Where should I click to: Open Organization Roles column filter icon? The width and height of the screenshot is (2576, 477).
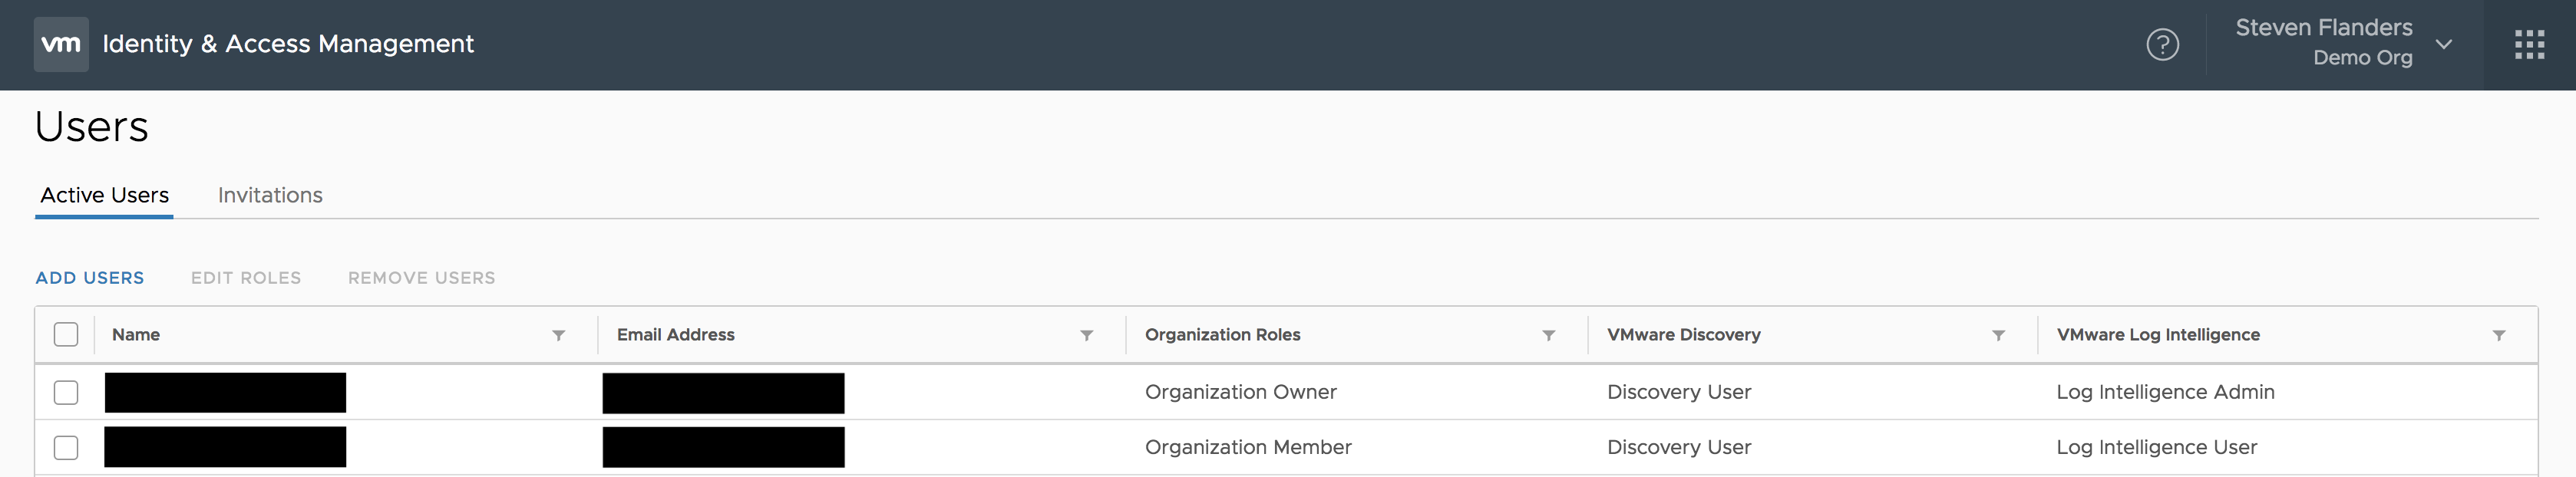[x=1548, y=335]
